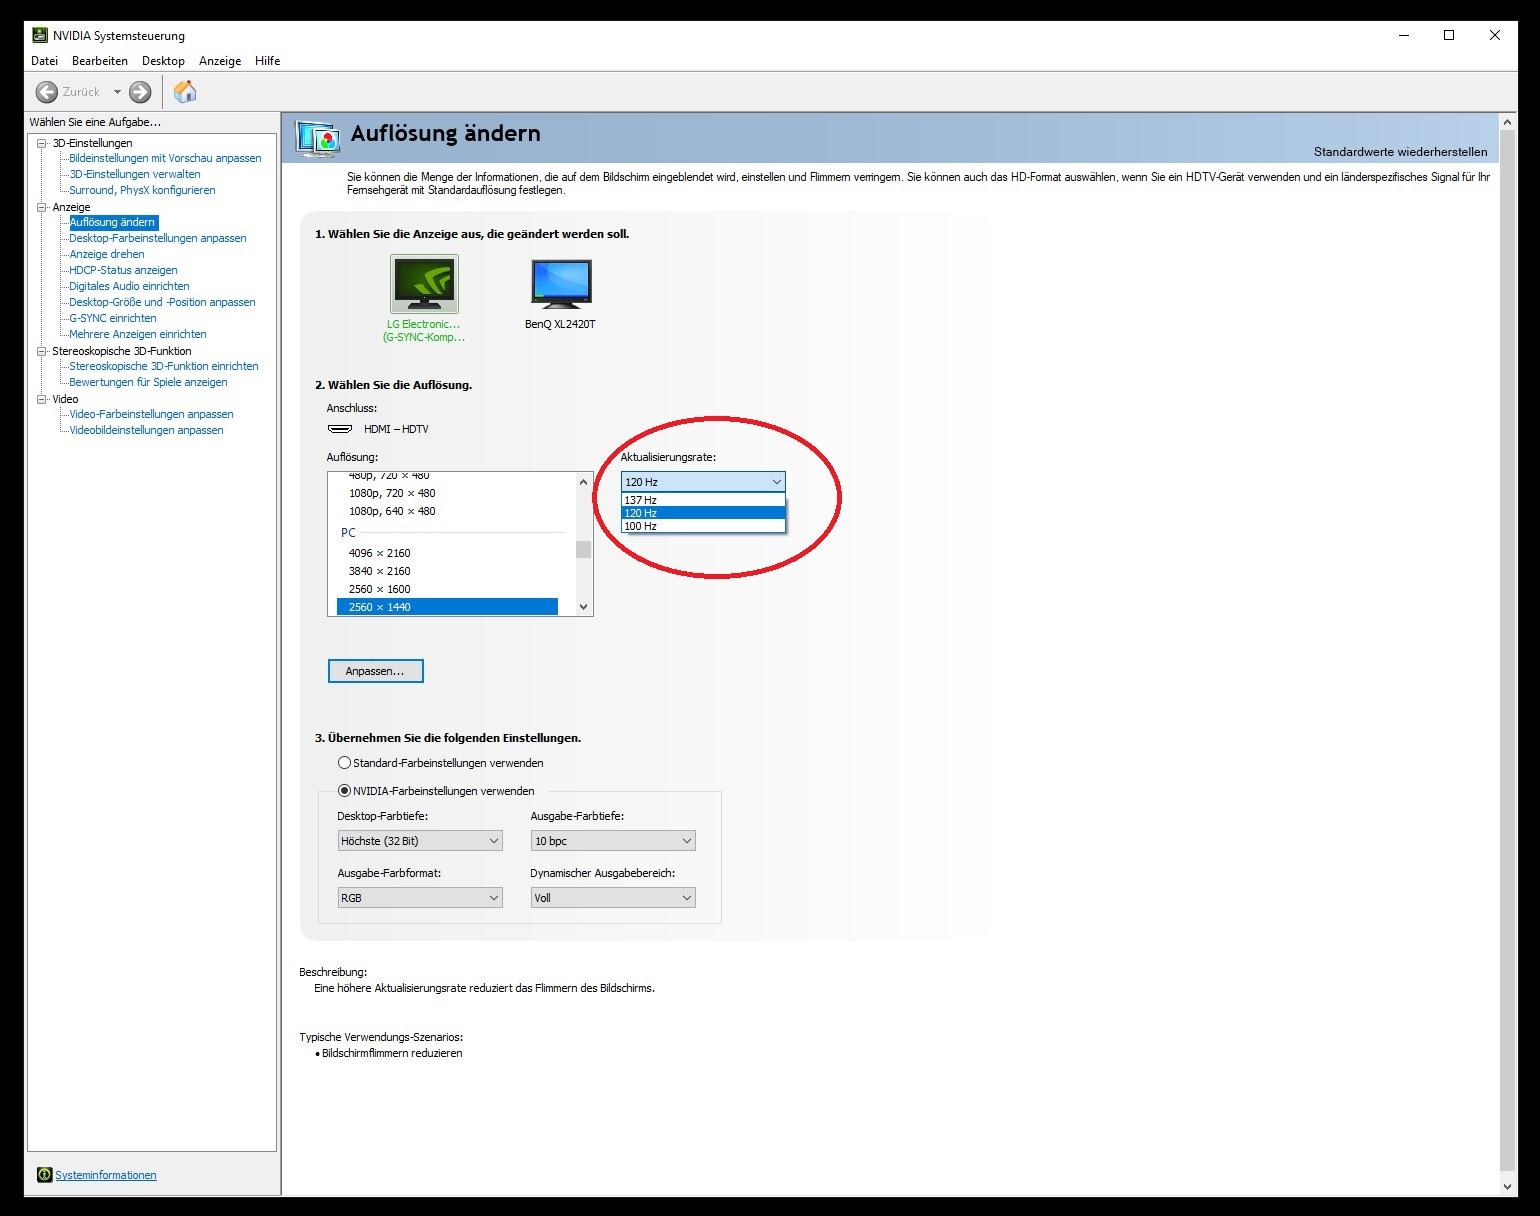Open Video-Farbeinstellungen anpassen

(x=151, y=414)
